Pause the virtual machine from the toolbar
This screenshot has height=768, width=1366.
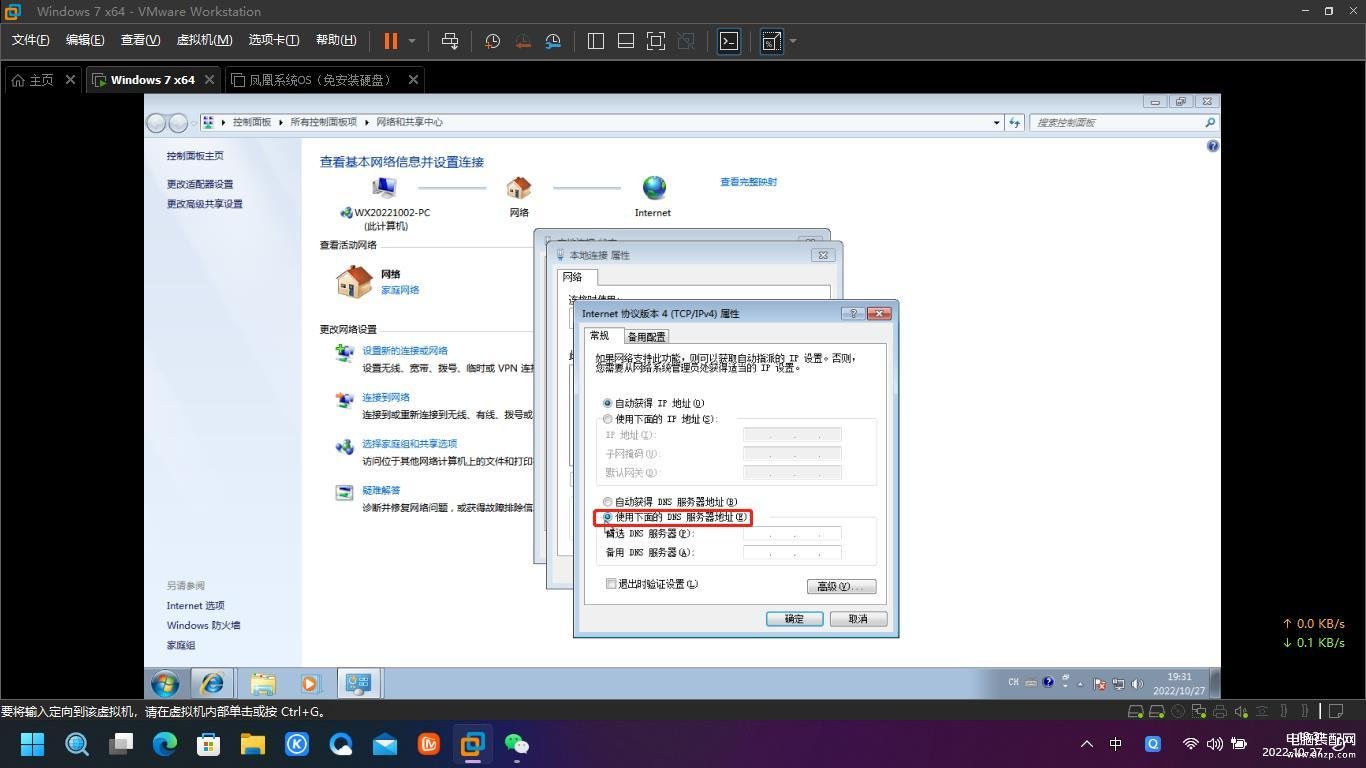pos(391,41)
